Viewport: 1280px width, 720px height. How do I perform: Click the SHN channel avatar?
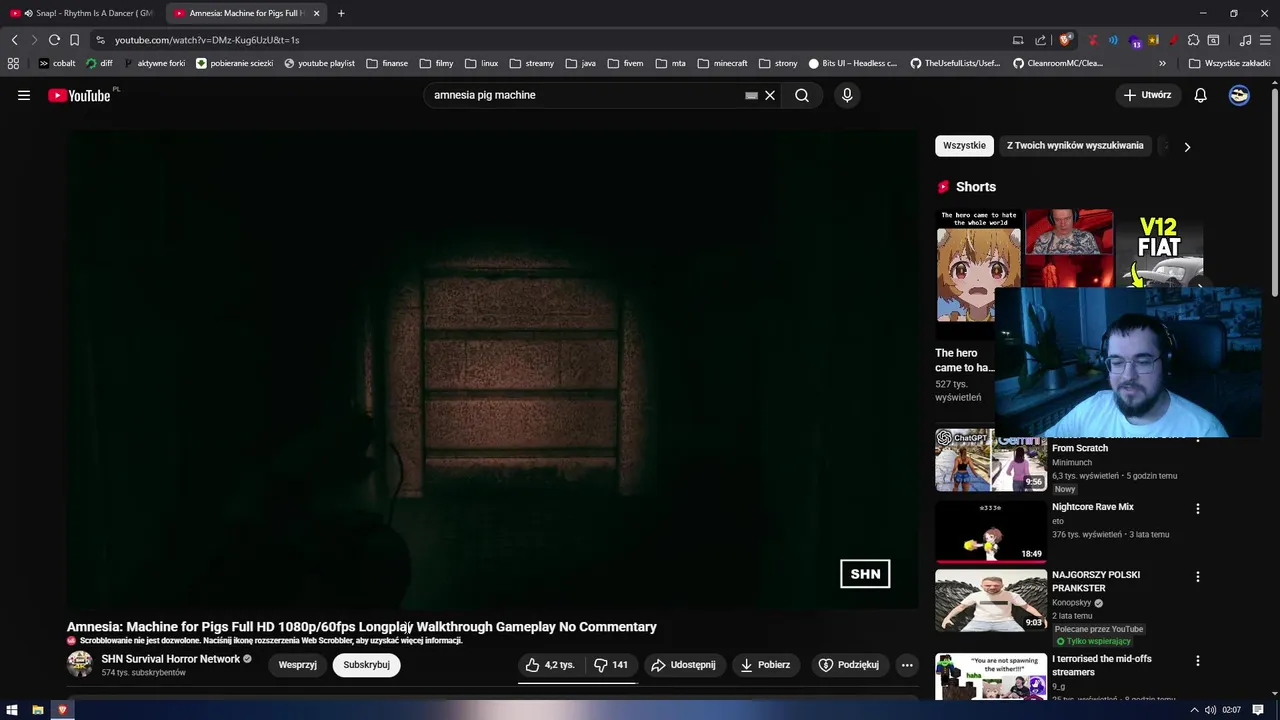80,664
